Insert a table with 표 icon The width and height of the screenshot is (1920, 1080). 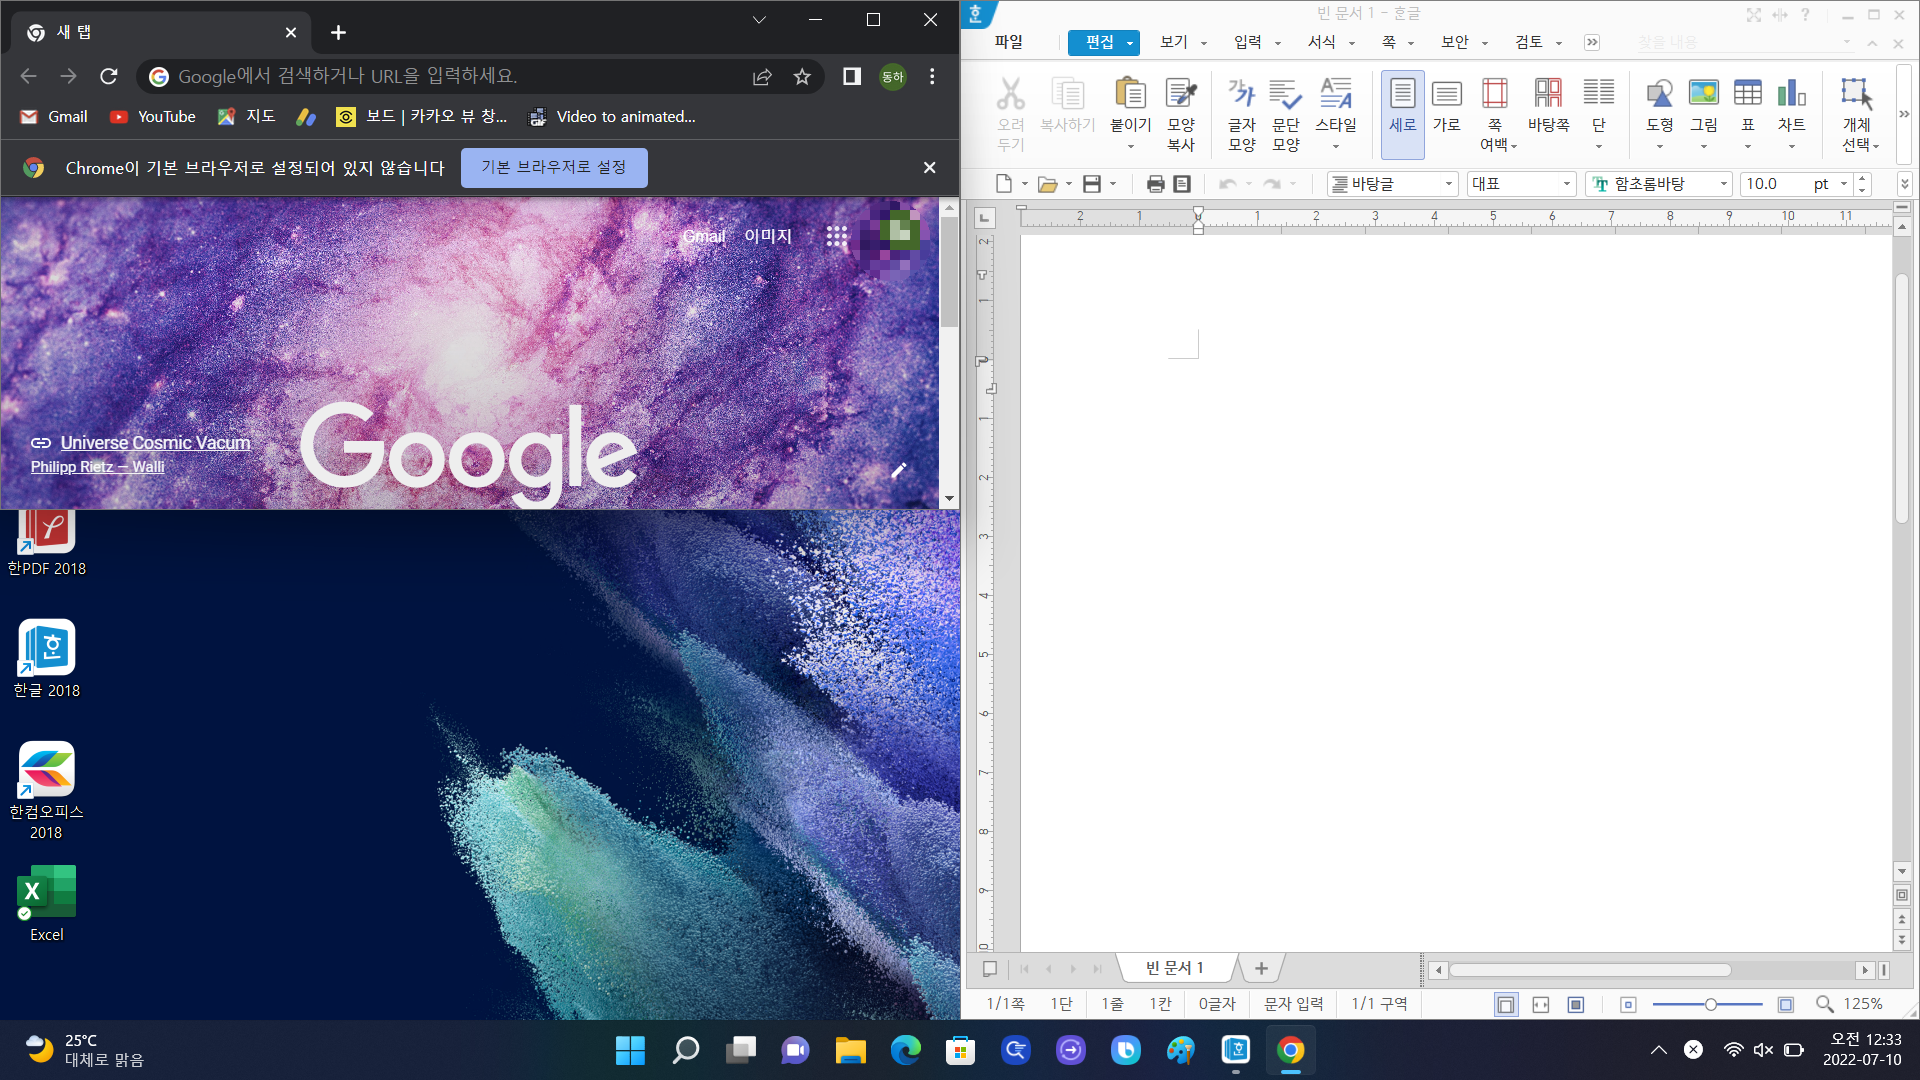point(1747,95)
